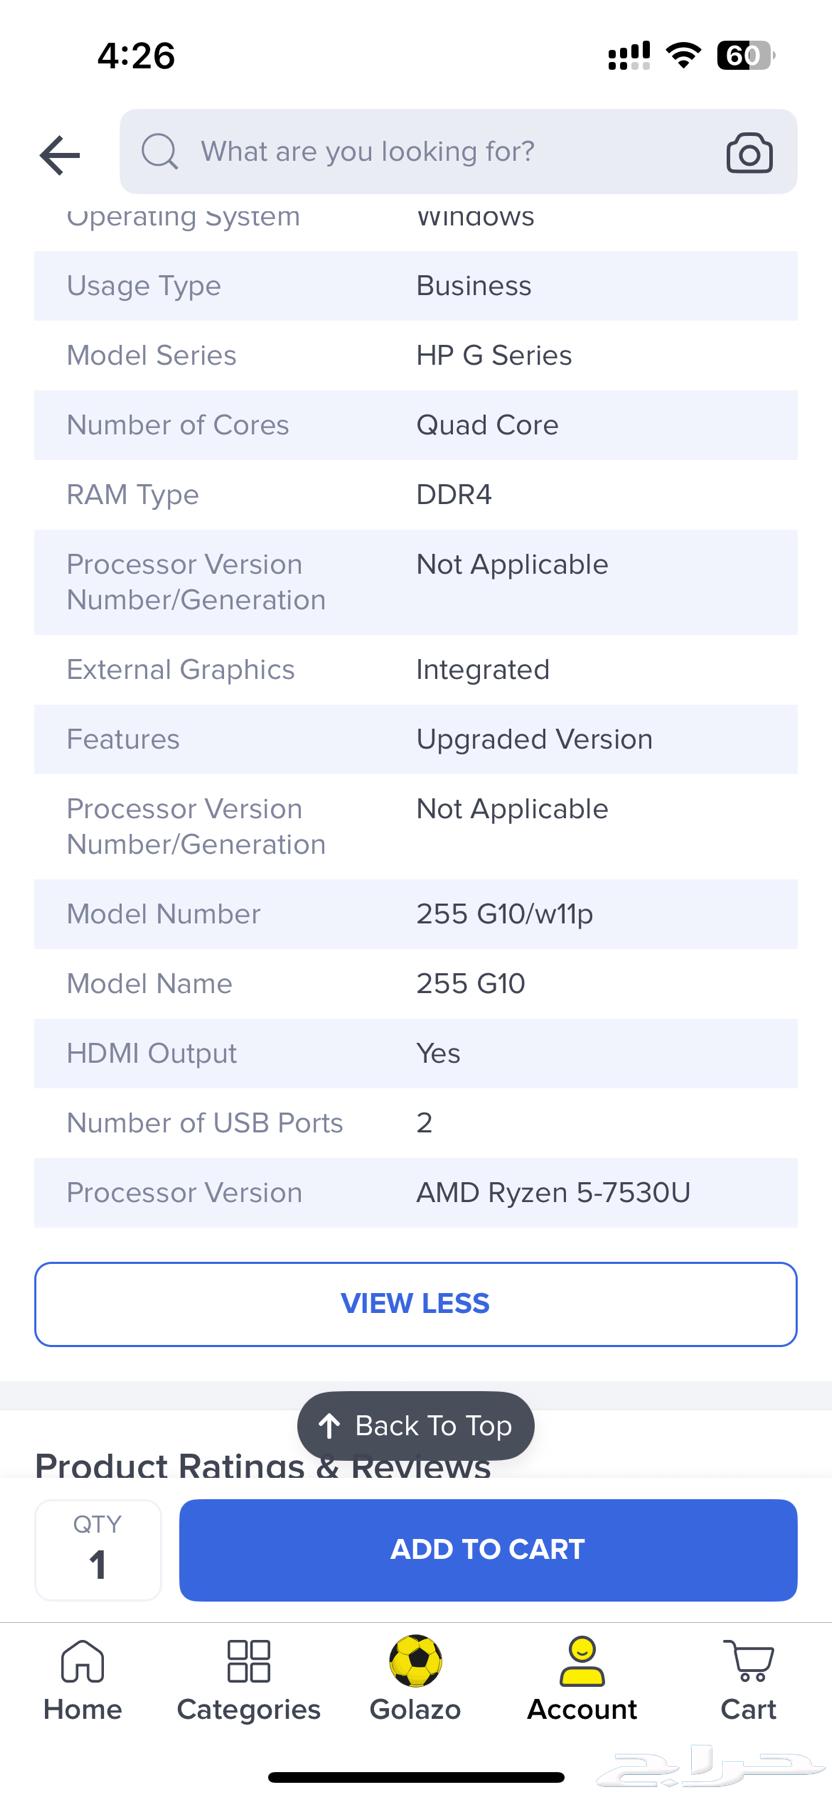
Task: Tap the Back To Top button
Action: pyautogui.click(x=416, y=1425)
